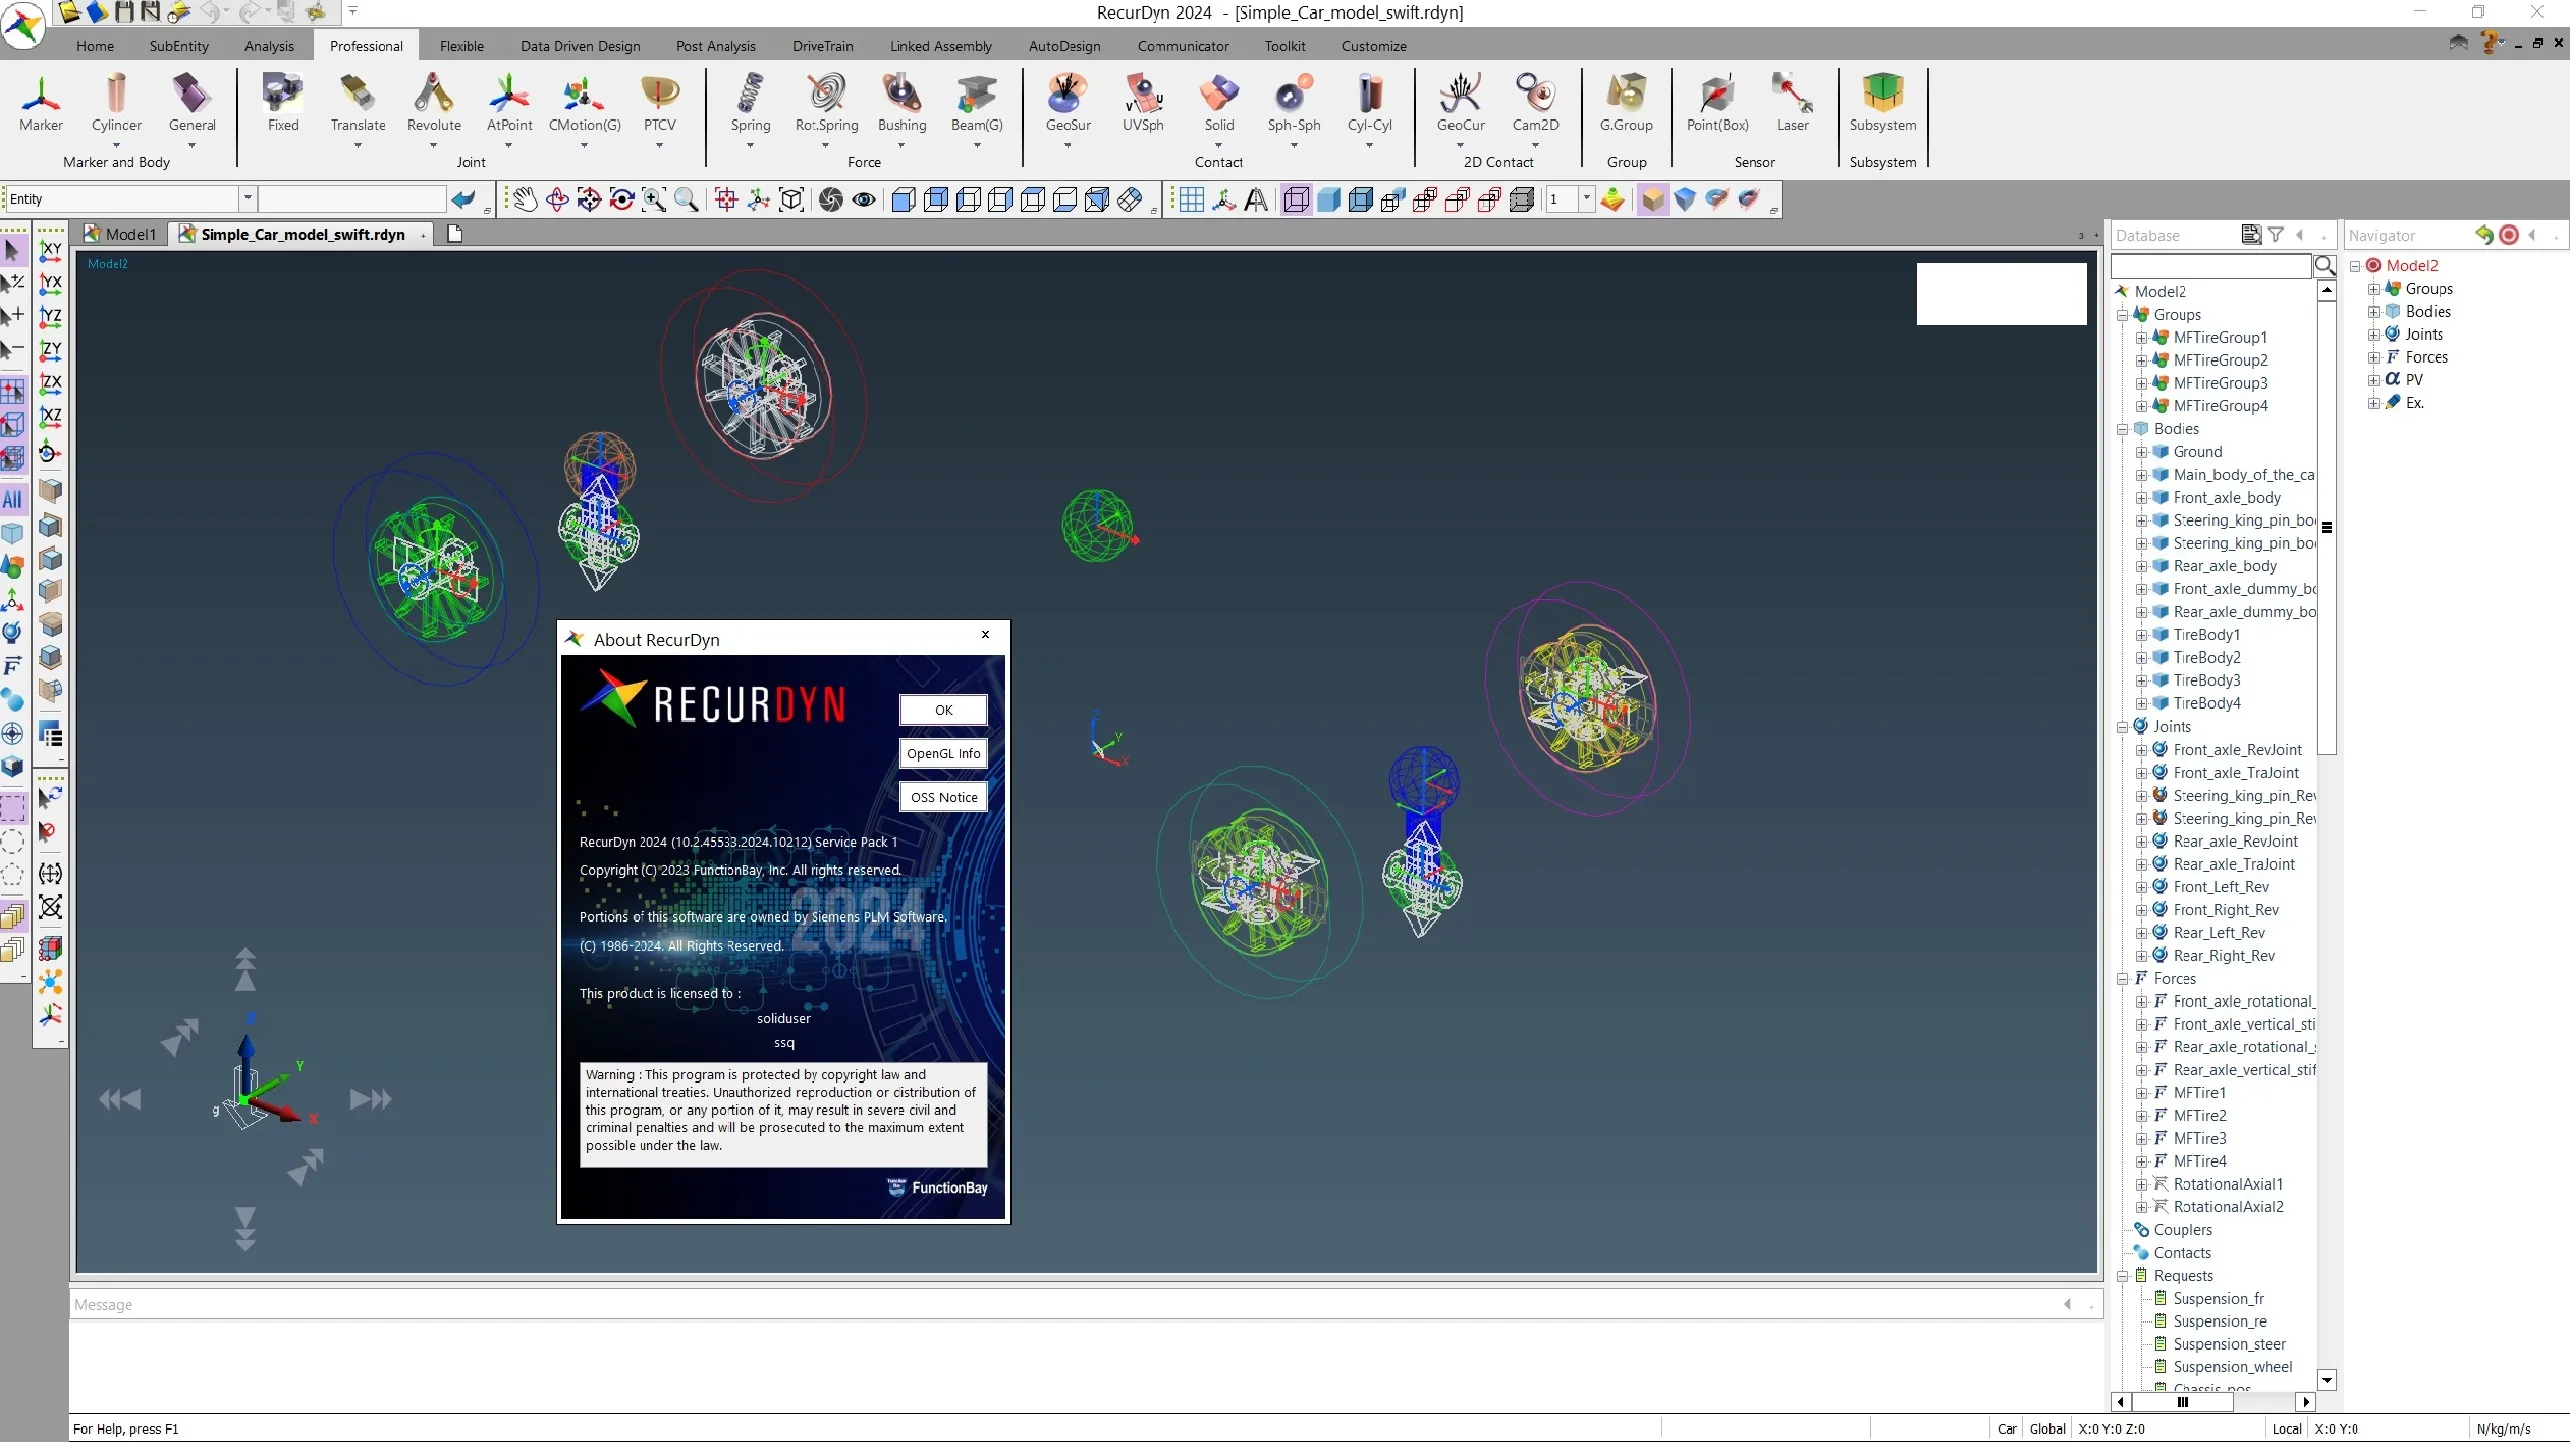2570x1442 pixels.
Task: Switch working plane to XY
Action: click(x=50, y=250)
